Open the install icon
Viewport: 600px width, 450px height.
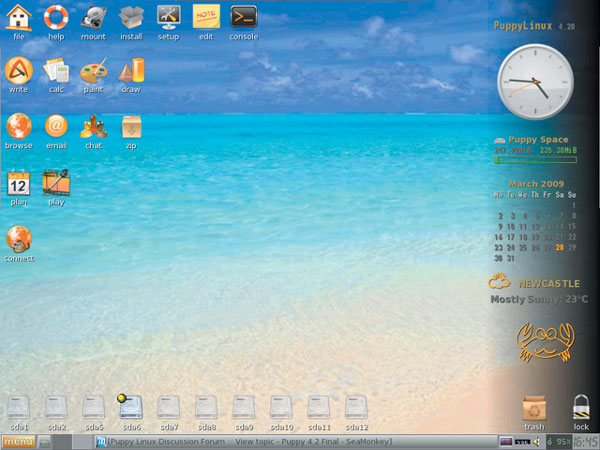pyautogui.click(x=131, y=18)
